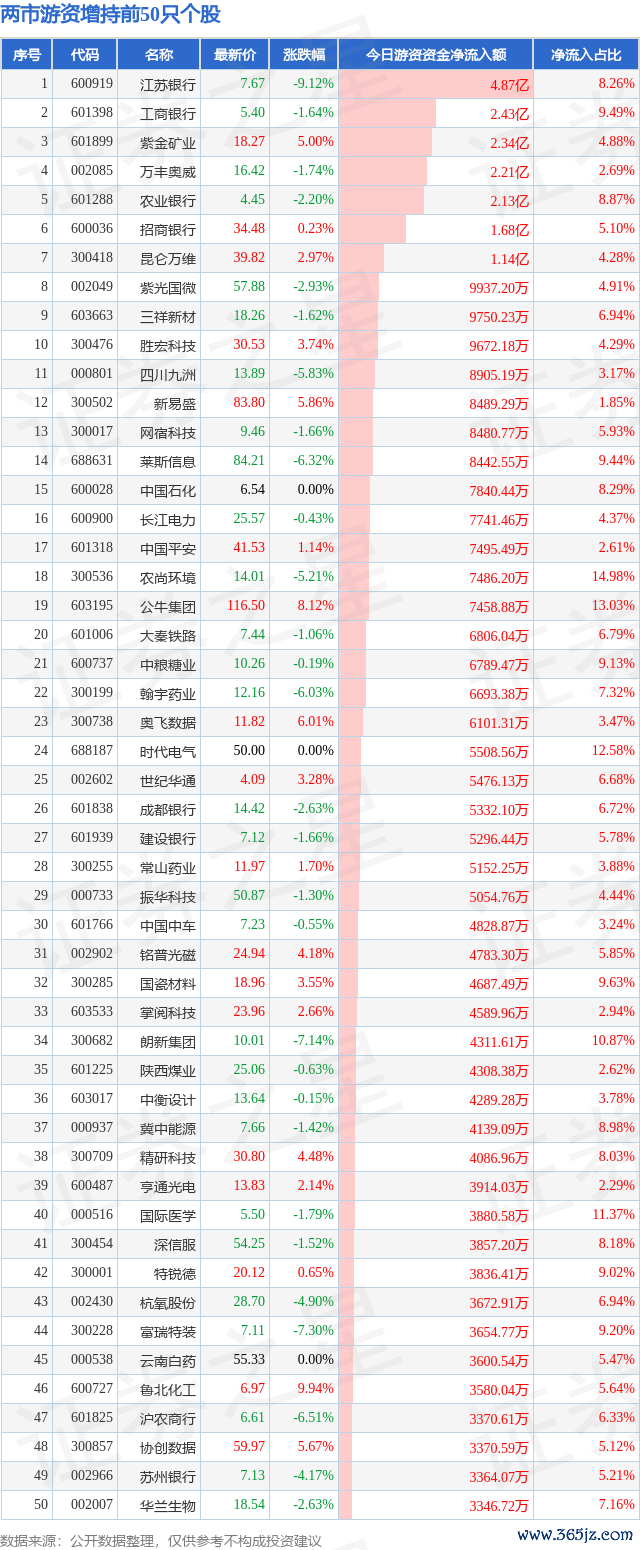Click stock name 协创数据
Image resolution: width=640 pixels, height=1550 pixels.
tap(169, 1448)
